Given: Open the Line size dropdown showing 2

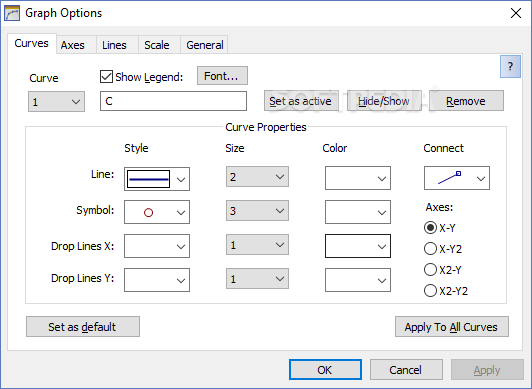Looking at the screenshot, I should 257,176.
